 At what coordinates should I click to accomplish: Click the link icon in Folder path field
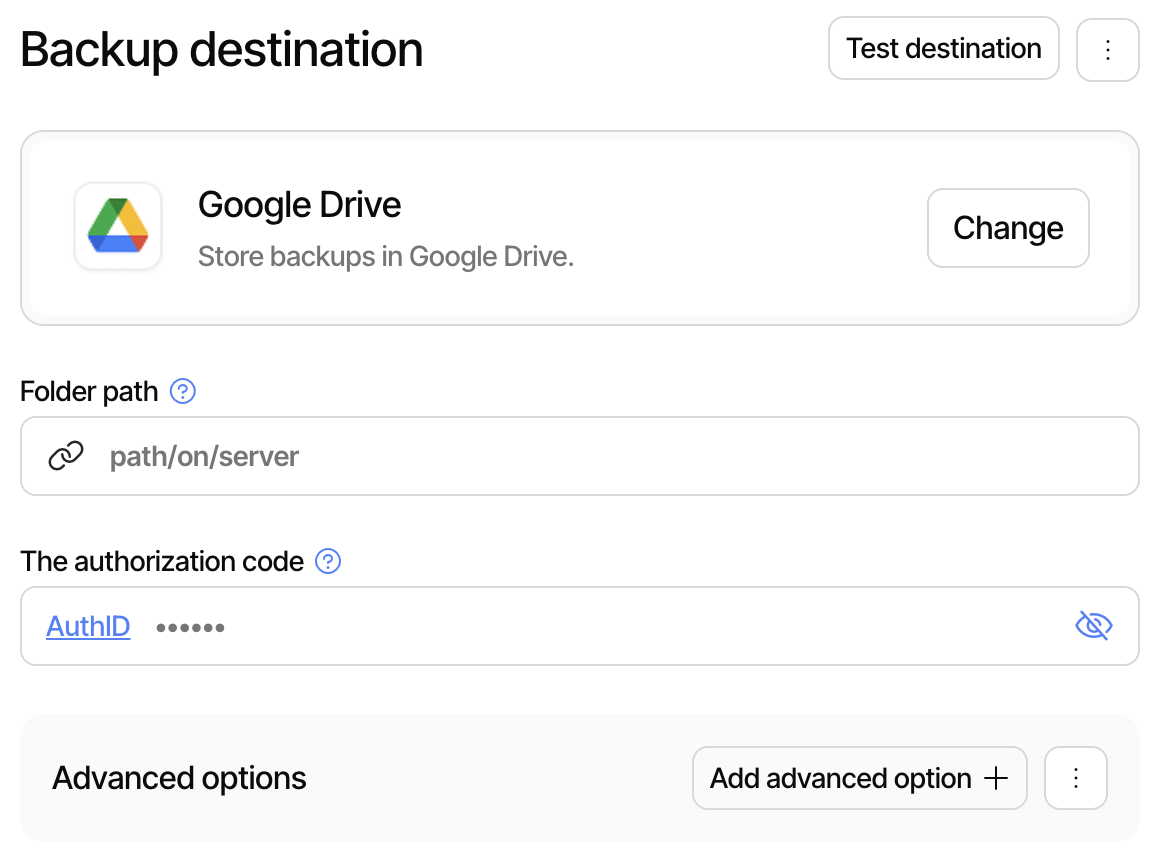(66, 455)
